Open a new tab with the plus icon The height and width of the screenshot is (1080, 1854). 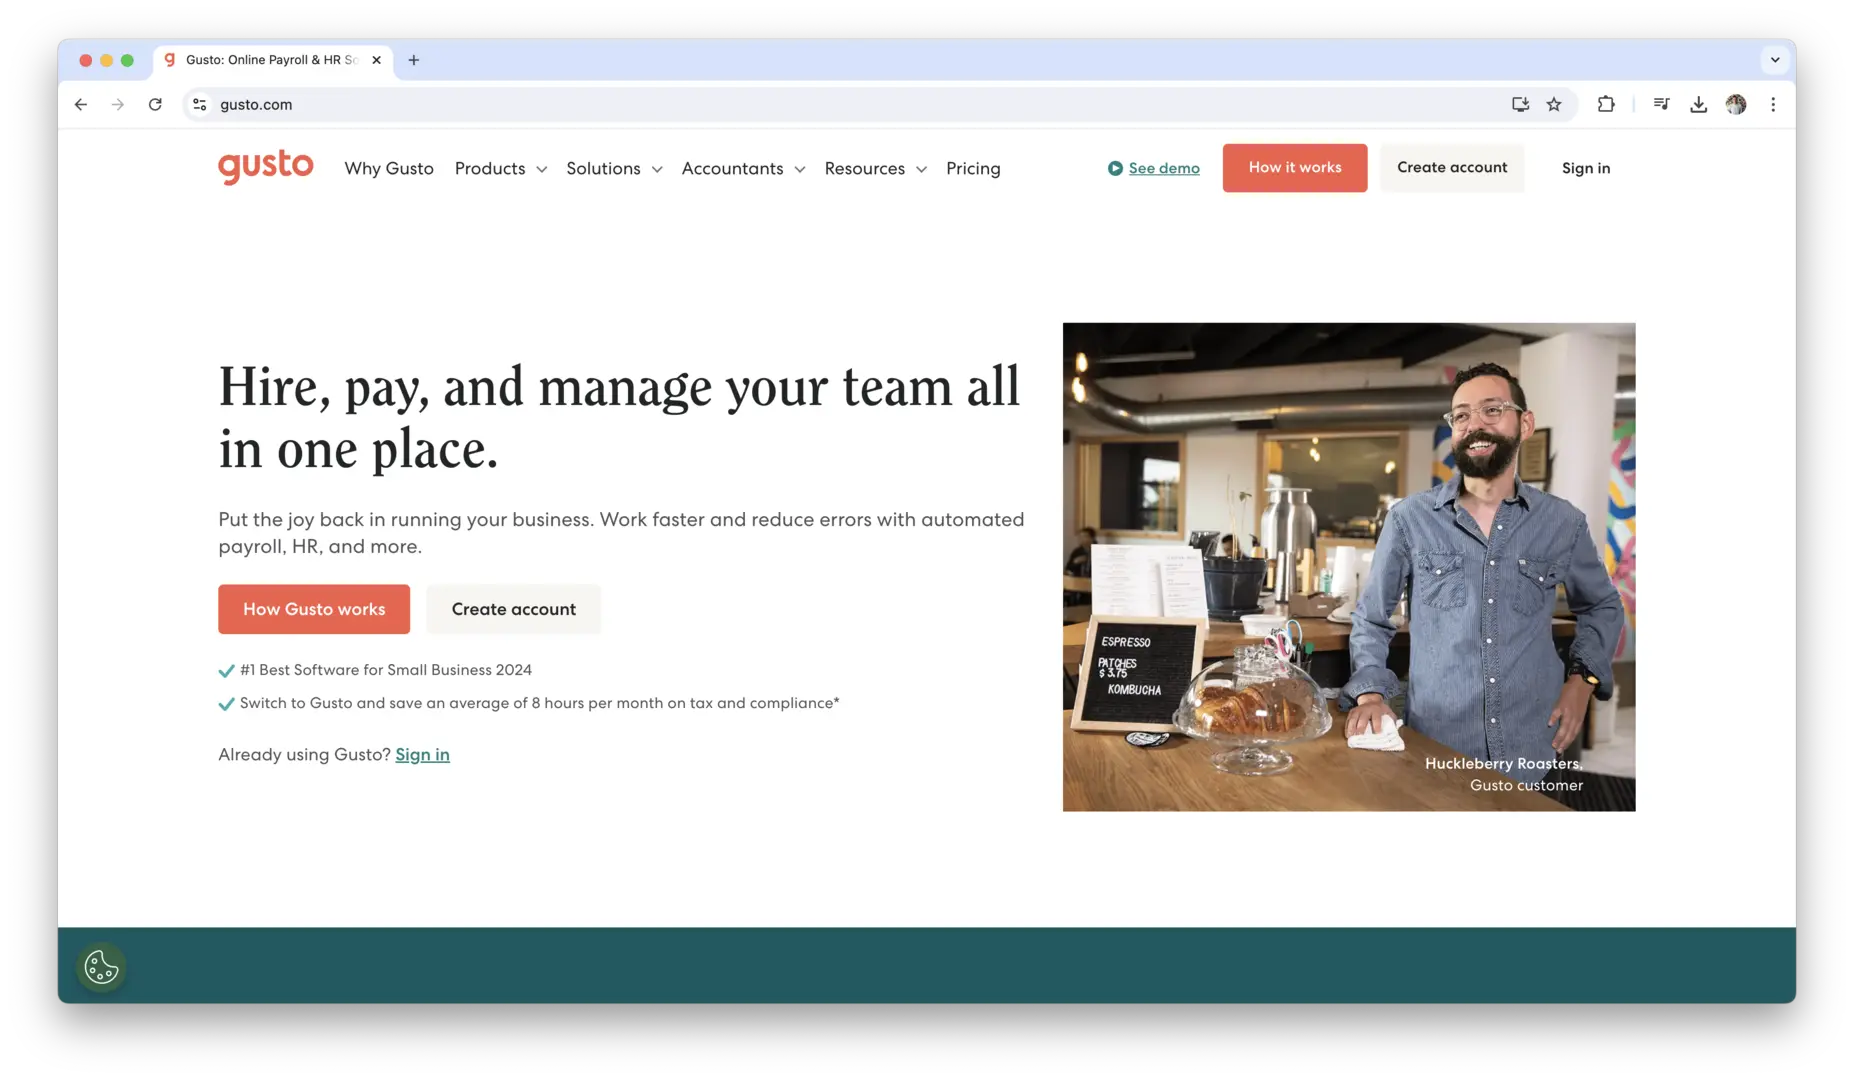click(413, 60)
